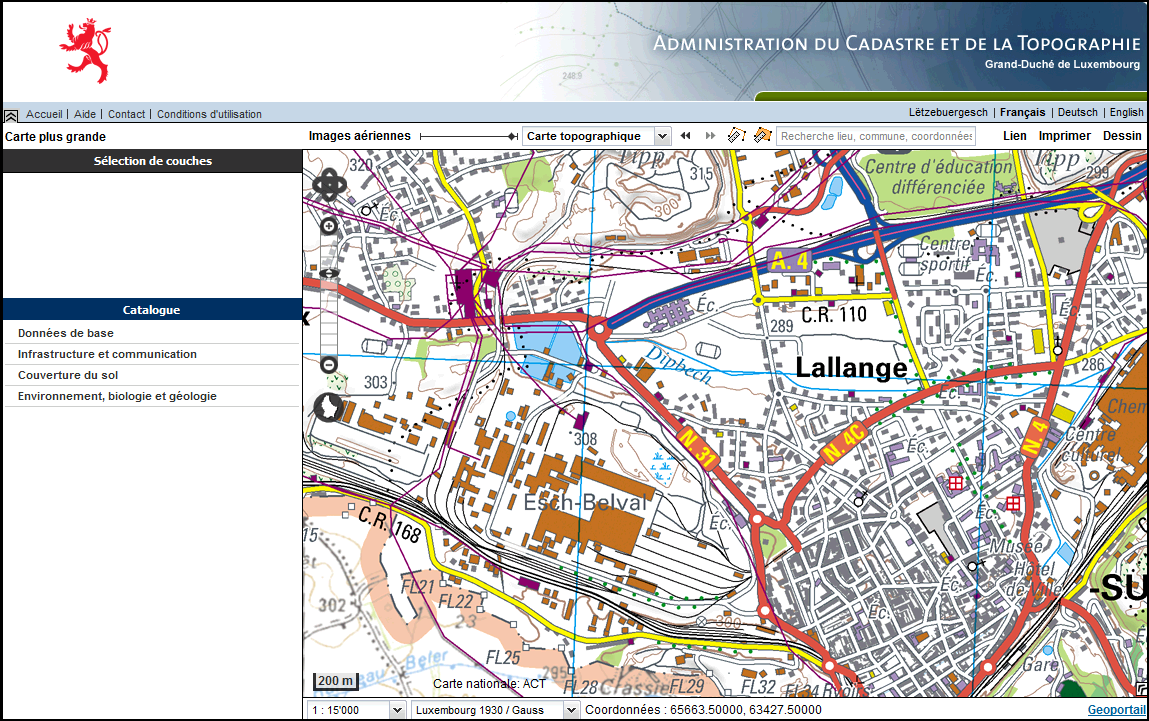Image resolution: width=1149 pixels, height=721 pixels.
Task: Switch language to Deutsch
Action: click(1077, 113)
